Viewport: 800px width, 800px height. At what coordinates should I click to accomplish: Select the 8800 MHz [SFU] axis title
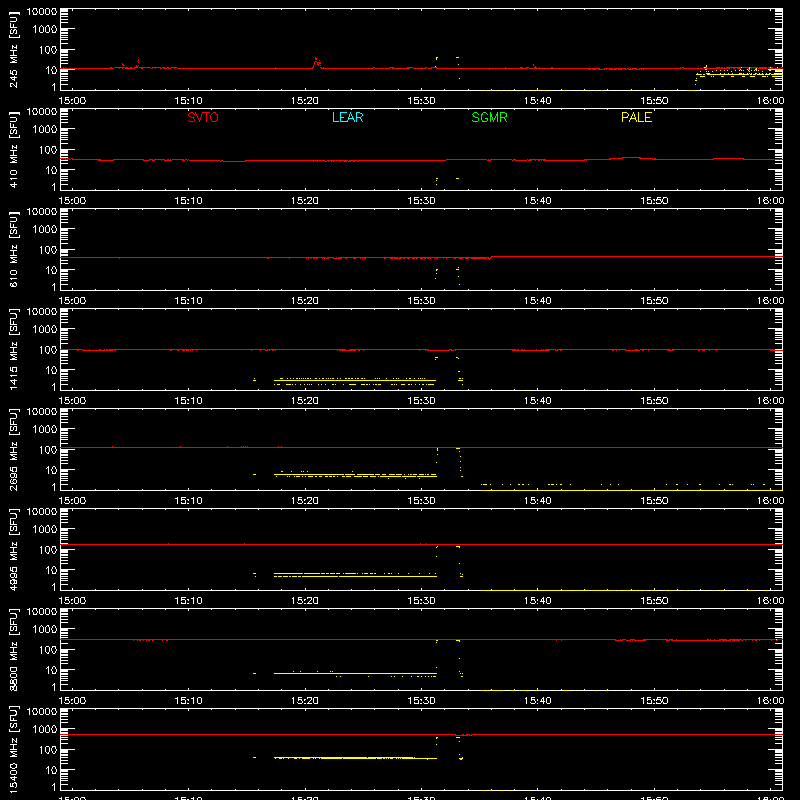pyautogui.click(x=14, y=649)
